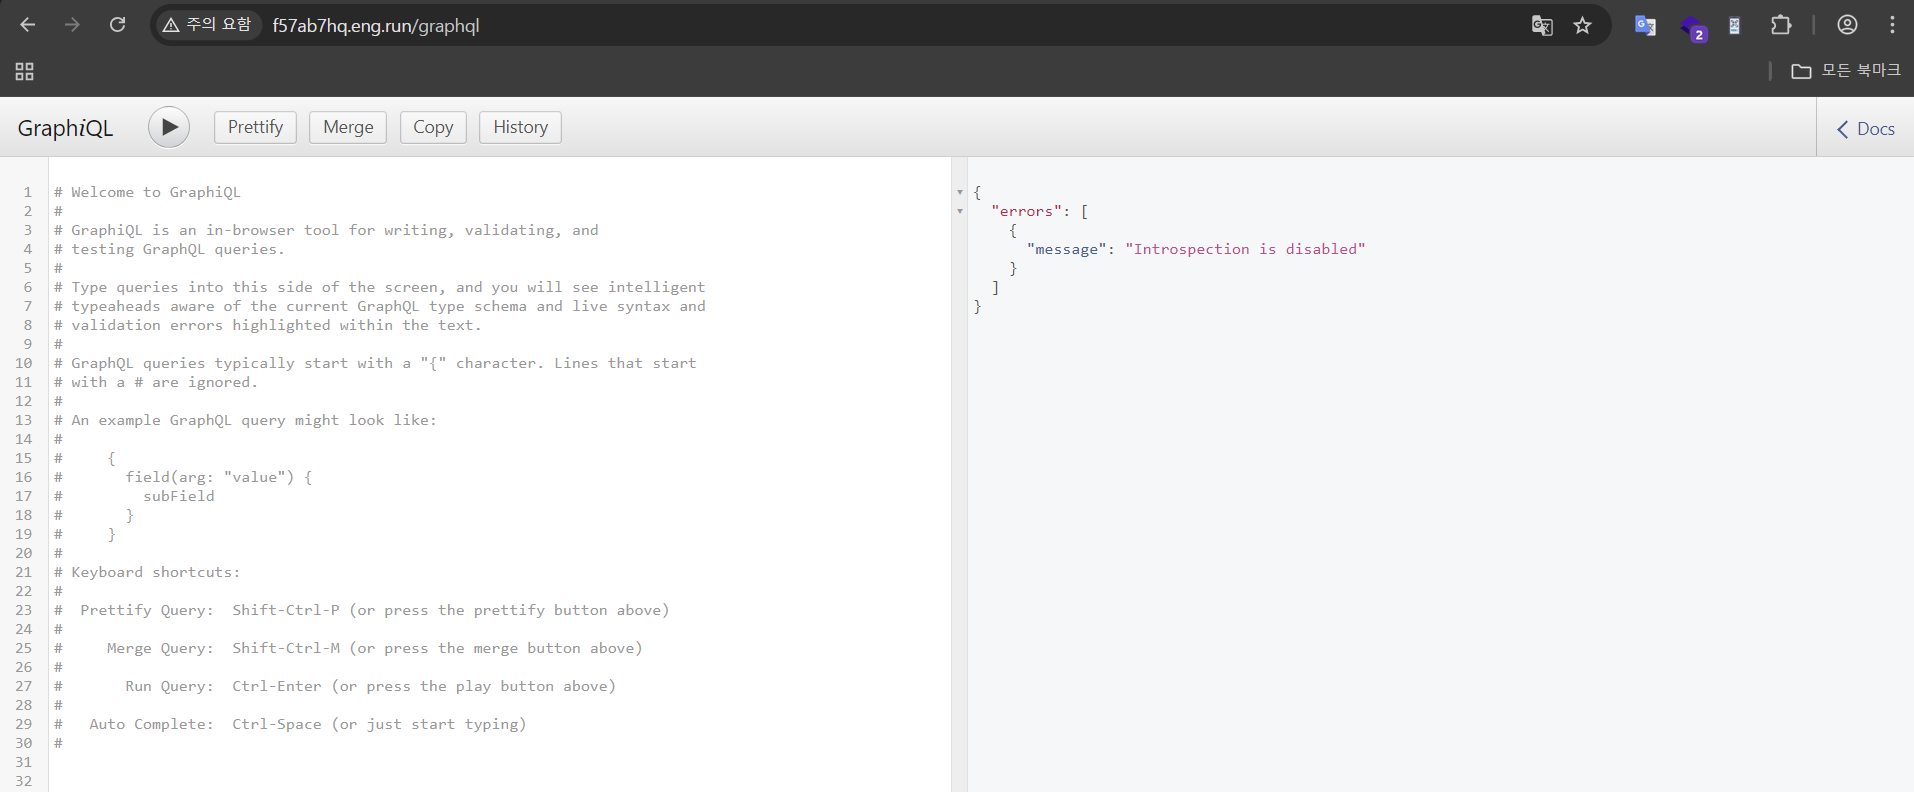Click the "An example GraphQL query" comment line
The image size is (1914, 792).
point(245,420)
